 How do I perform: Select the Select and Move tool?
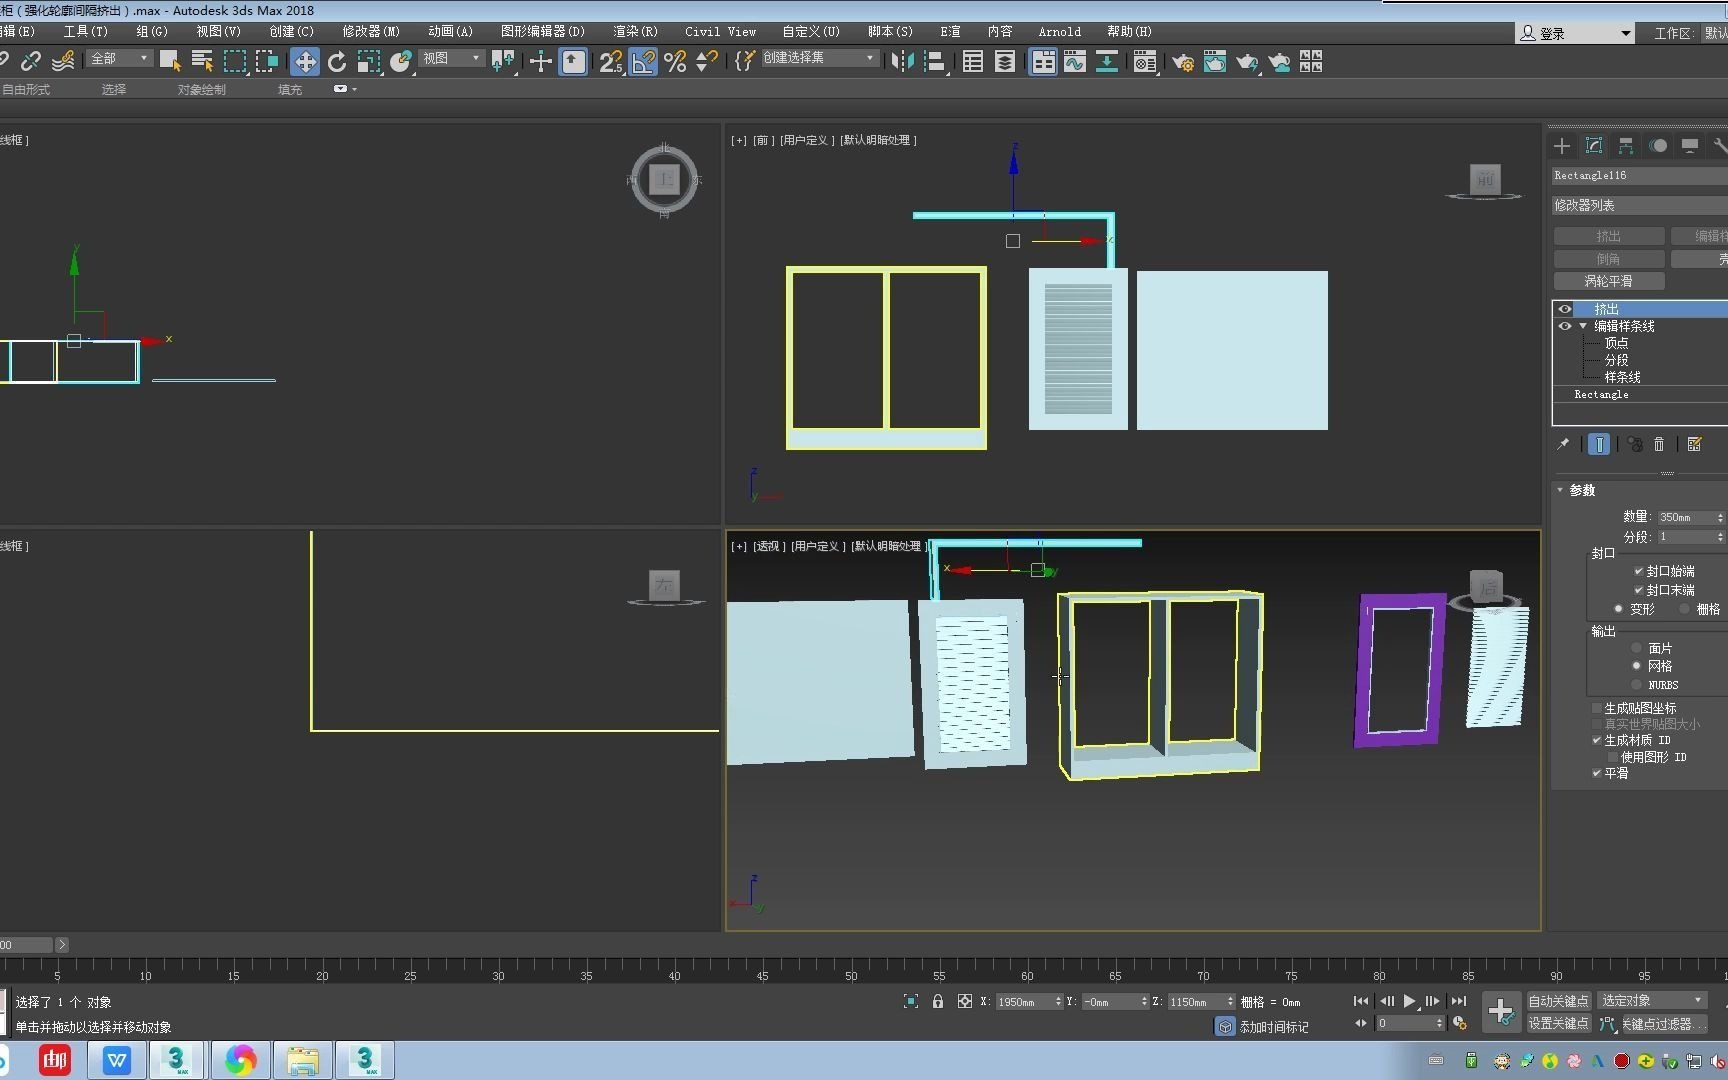(x=305, y=62)
